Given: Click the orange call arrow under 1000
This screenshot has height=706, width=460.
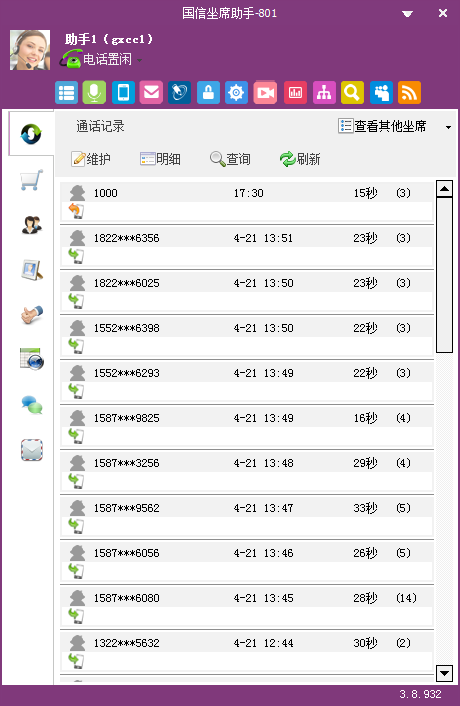Looking at the screenshot, I should click(76, 211).
